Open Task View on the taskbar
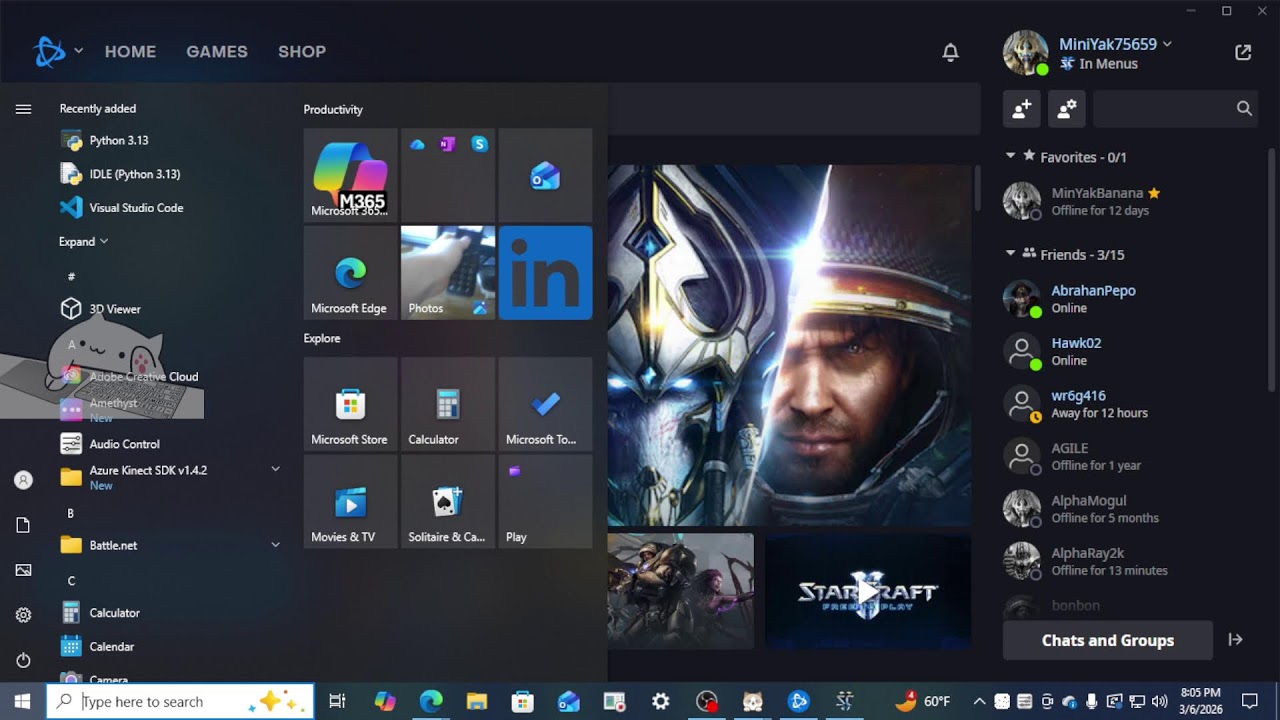This screenshot has width=1280, height=720. (x=337, y=701)
